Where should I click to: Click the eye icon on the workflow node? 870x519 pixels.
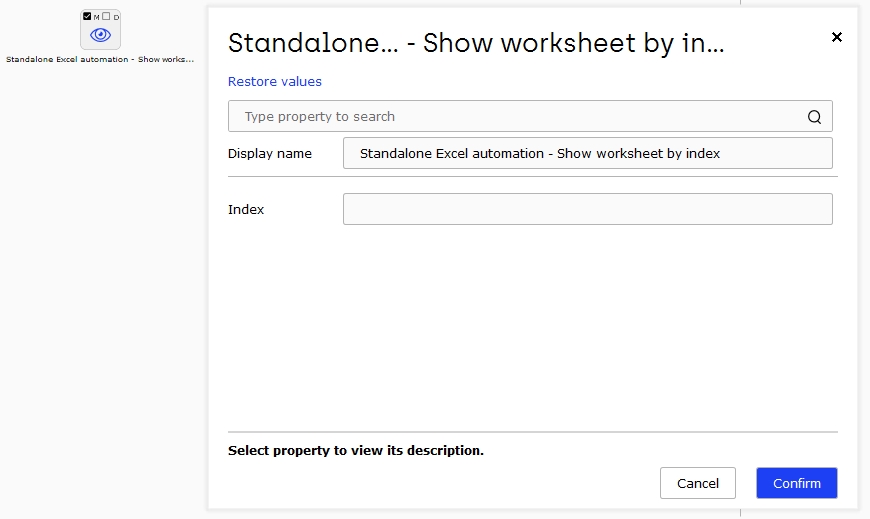[x=100, y=35]
